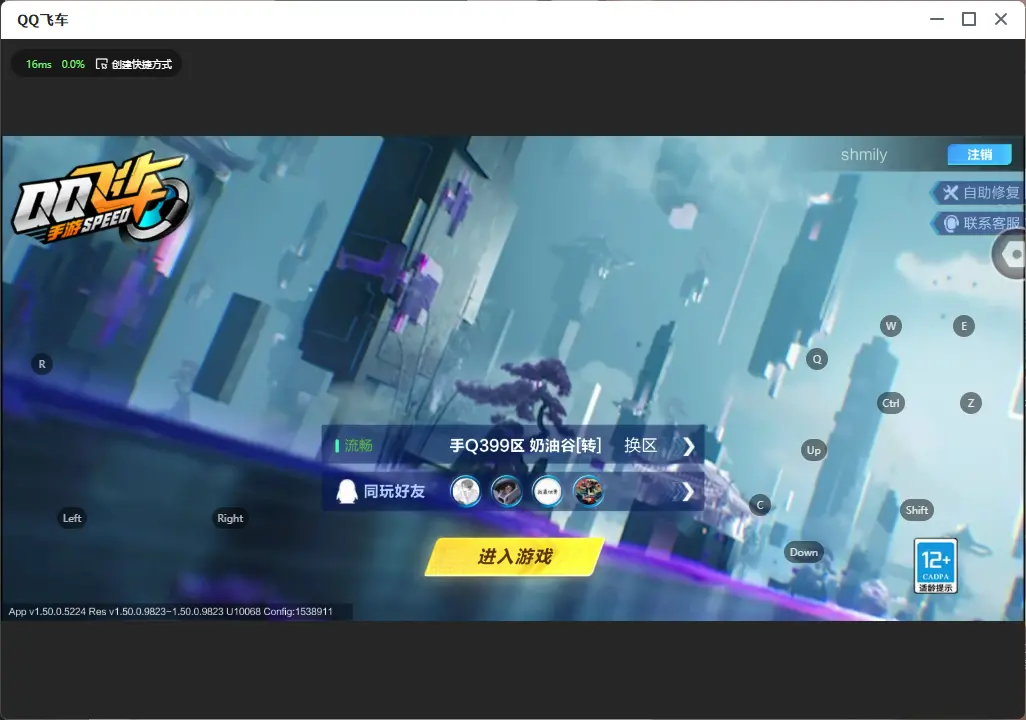Click the QQ飞车 Speed logo
Screen dimensions: 1026x720
[99, 197]
